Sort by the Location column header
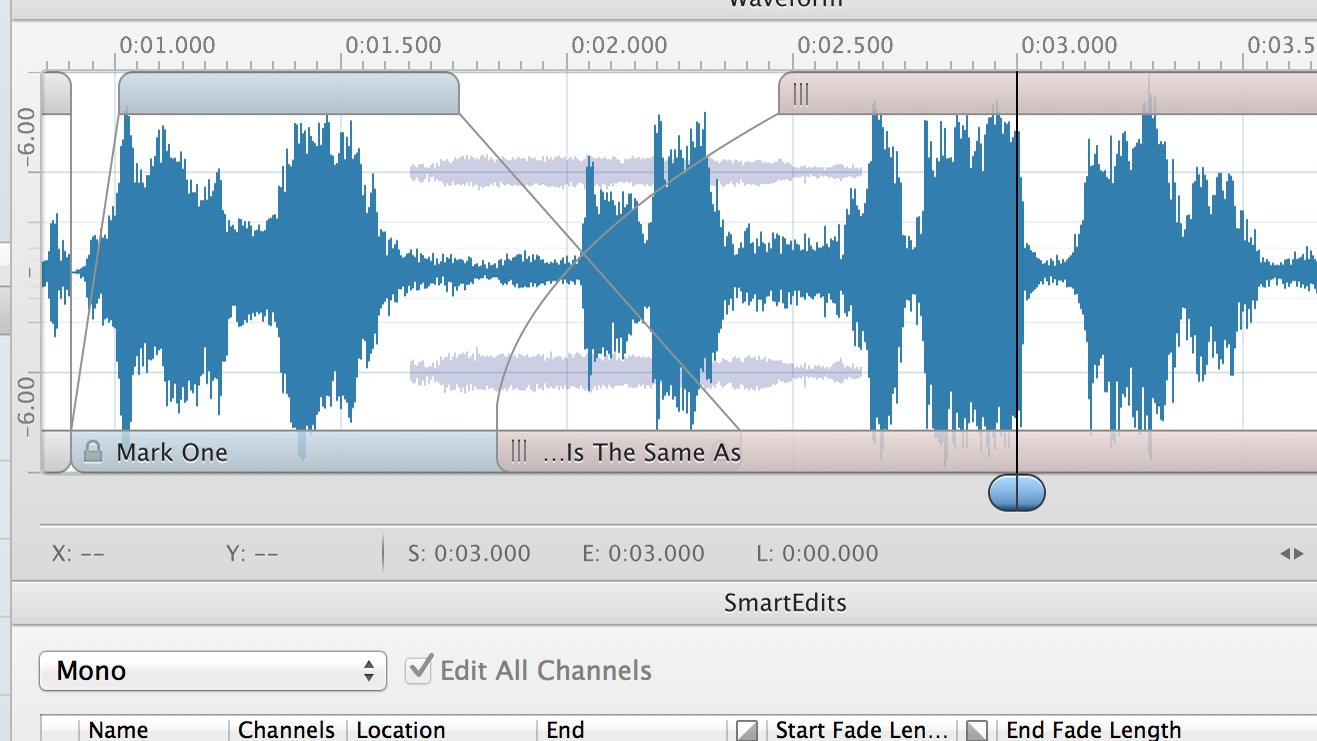Image resolution: width=1317 pixels, height=741 pixels. pos(401,730)
